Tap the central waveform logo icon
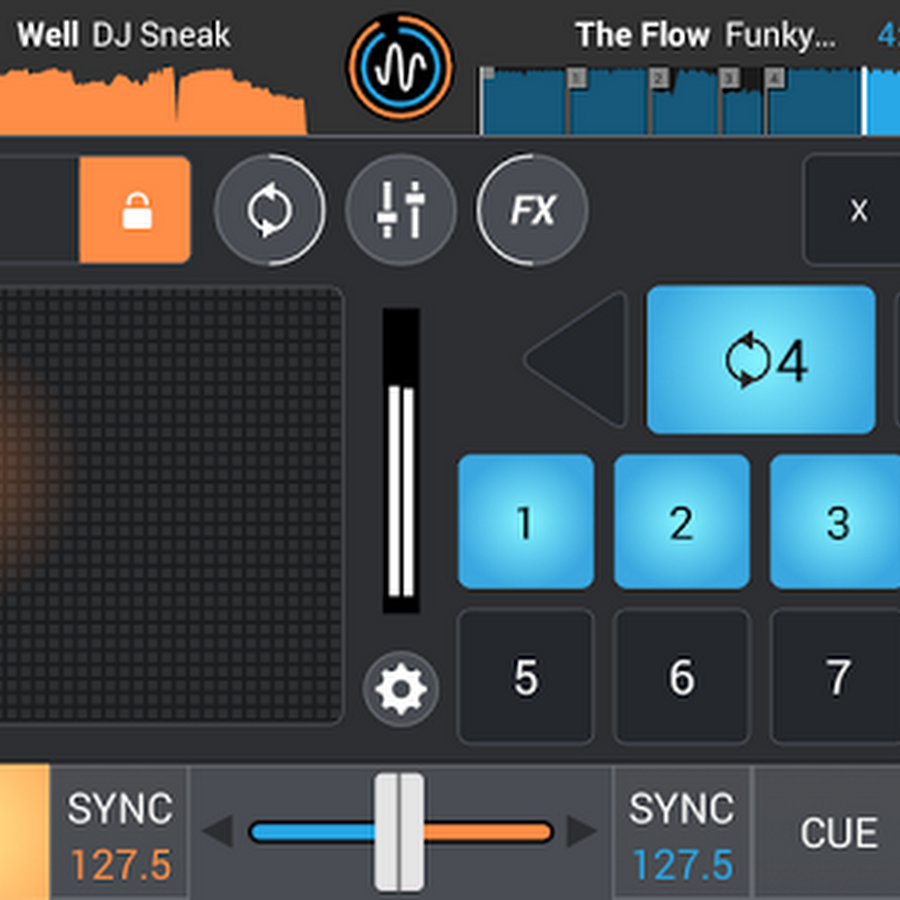 399,66
